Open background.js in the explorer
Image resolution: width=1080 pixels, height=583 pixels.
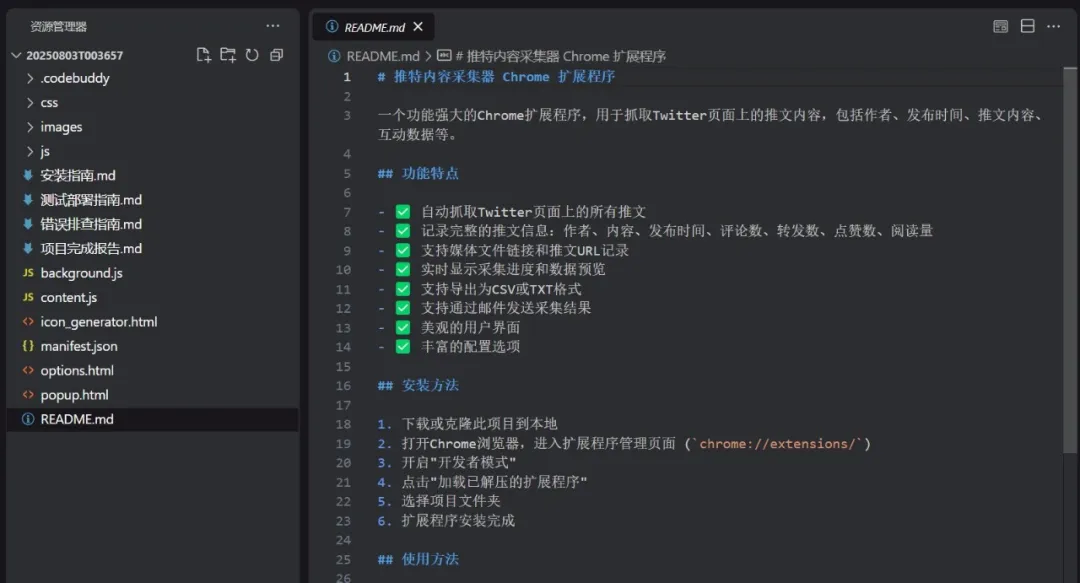[81, 273]
